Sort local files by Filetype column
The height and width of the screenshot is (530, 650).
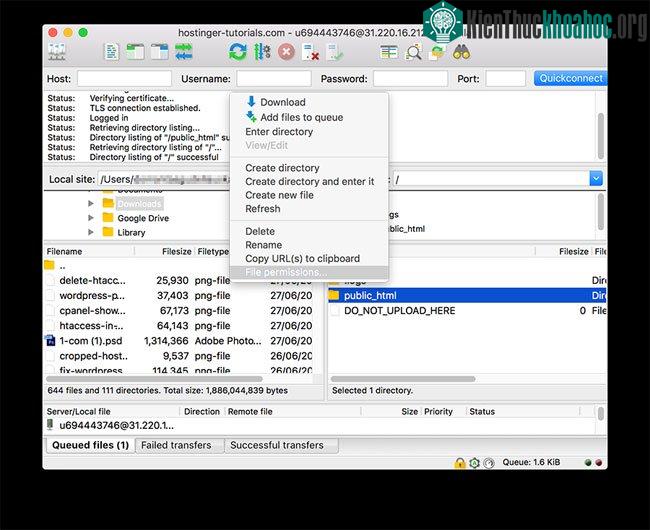coord(213,252)
